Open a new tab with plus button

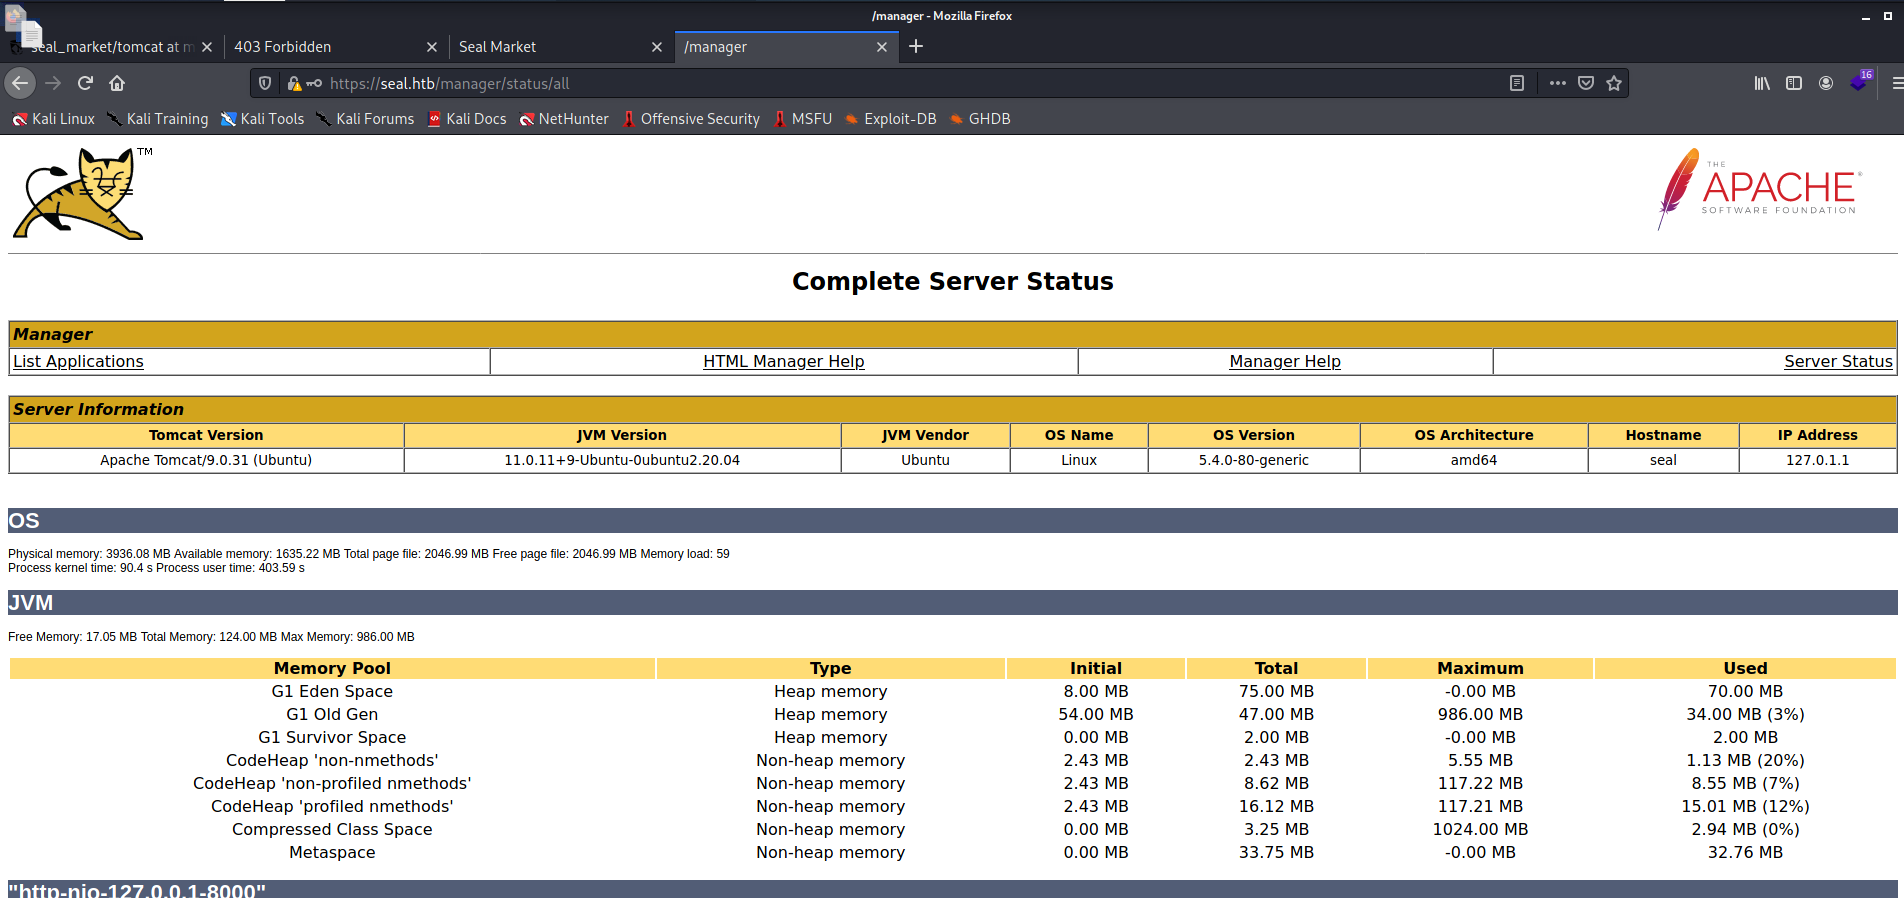coord(916,46)
